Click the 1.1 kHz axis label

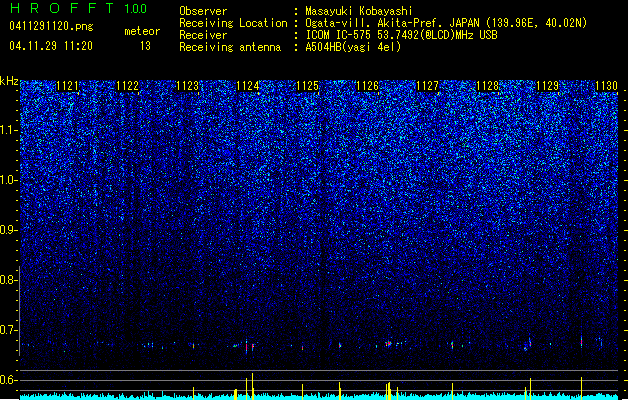coord(9,131)
